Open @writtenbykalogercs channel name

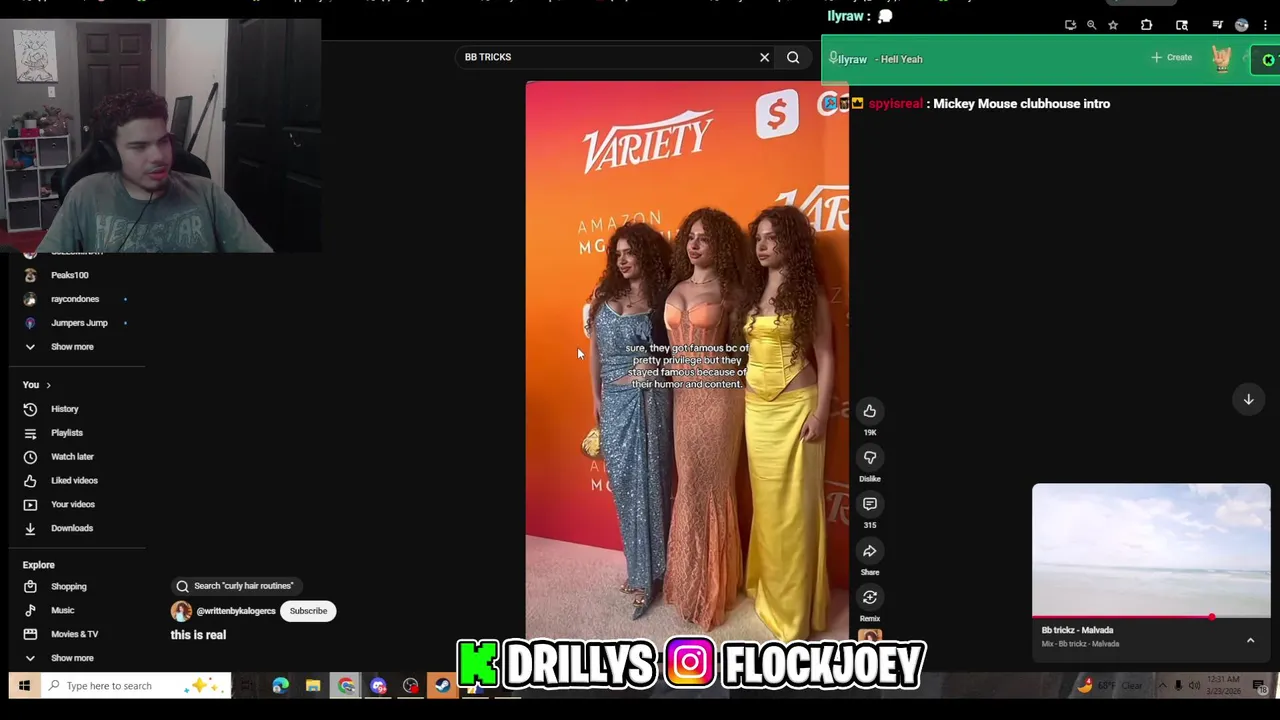(235, 611)
